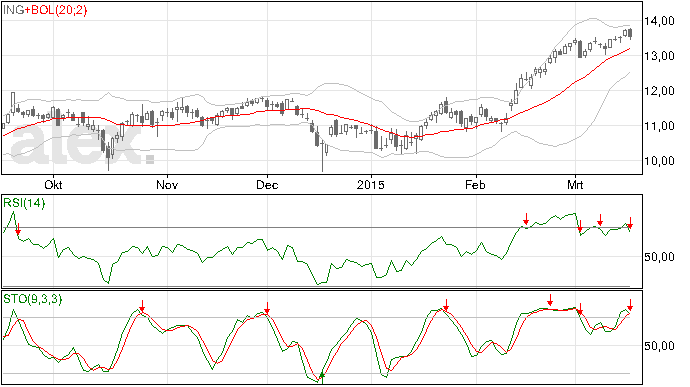Select the RSI(14) indicator label

24,203
